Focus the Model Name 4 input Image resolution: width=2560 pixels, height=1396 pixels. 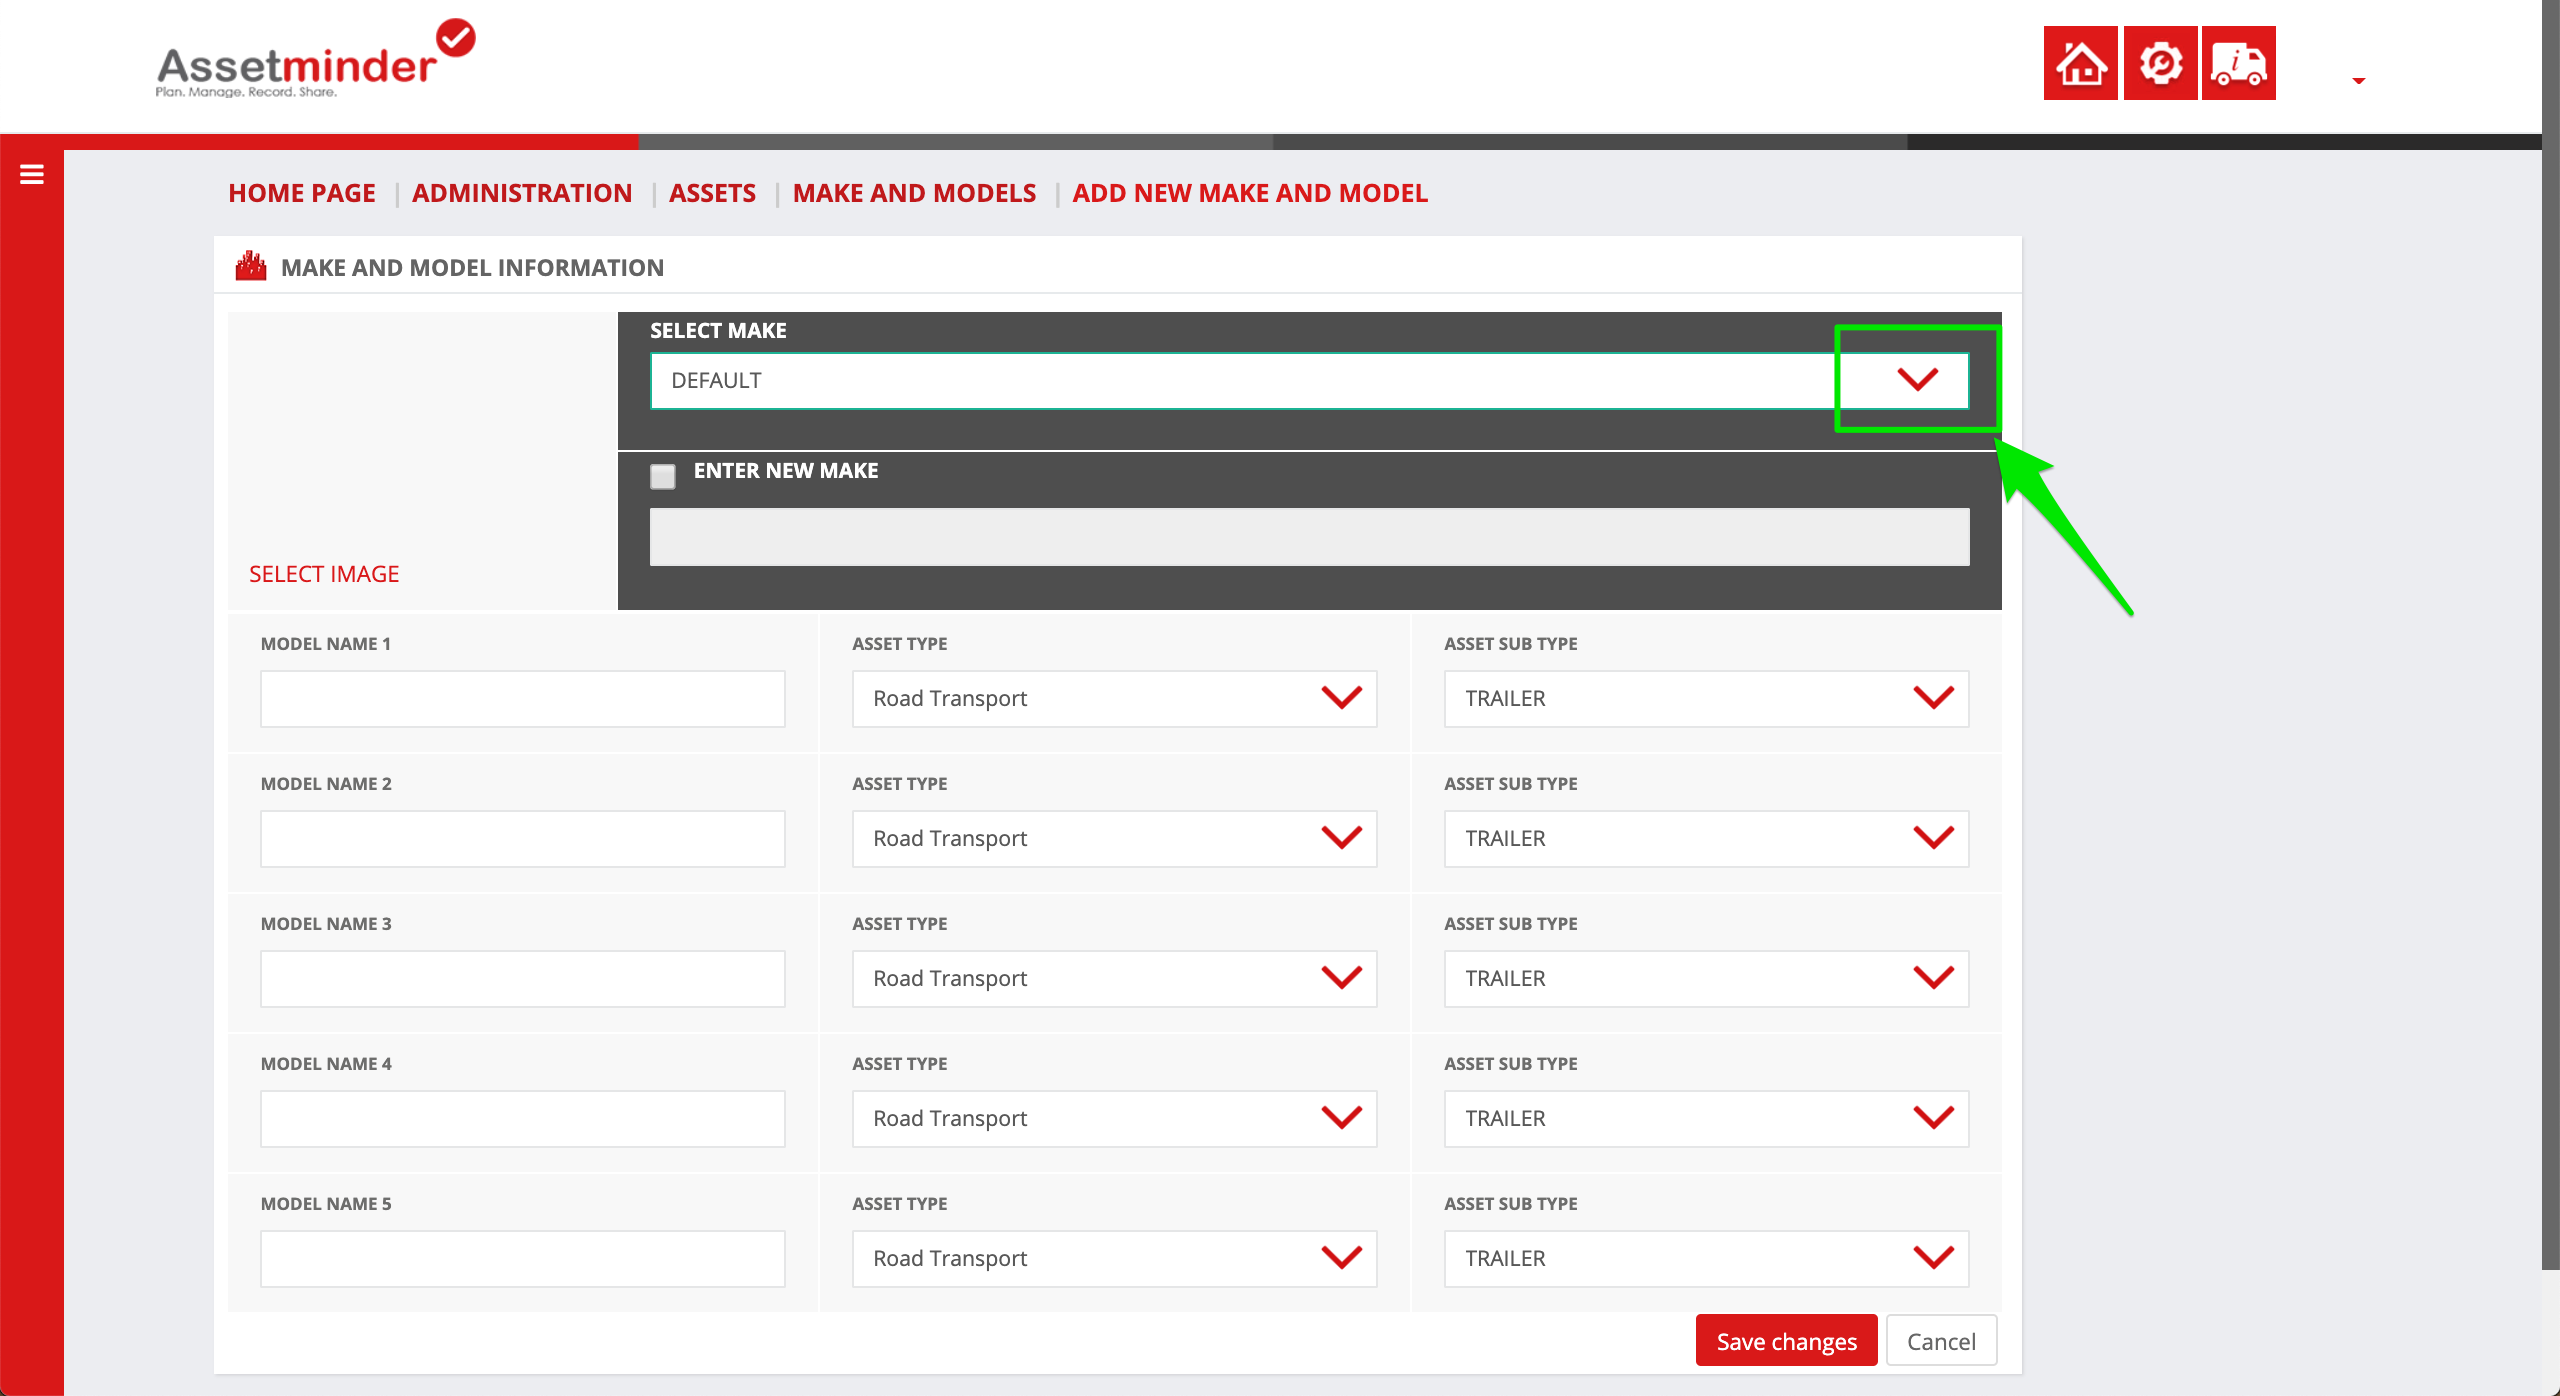tap(522, 1118)
